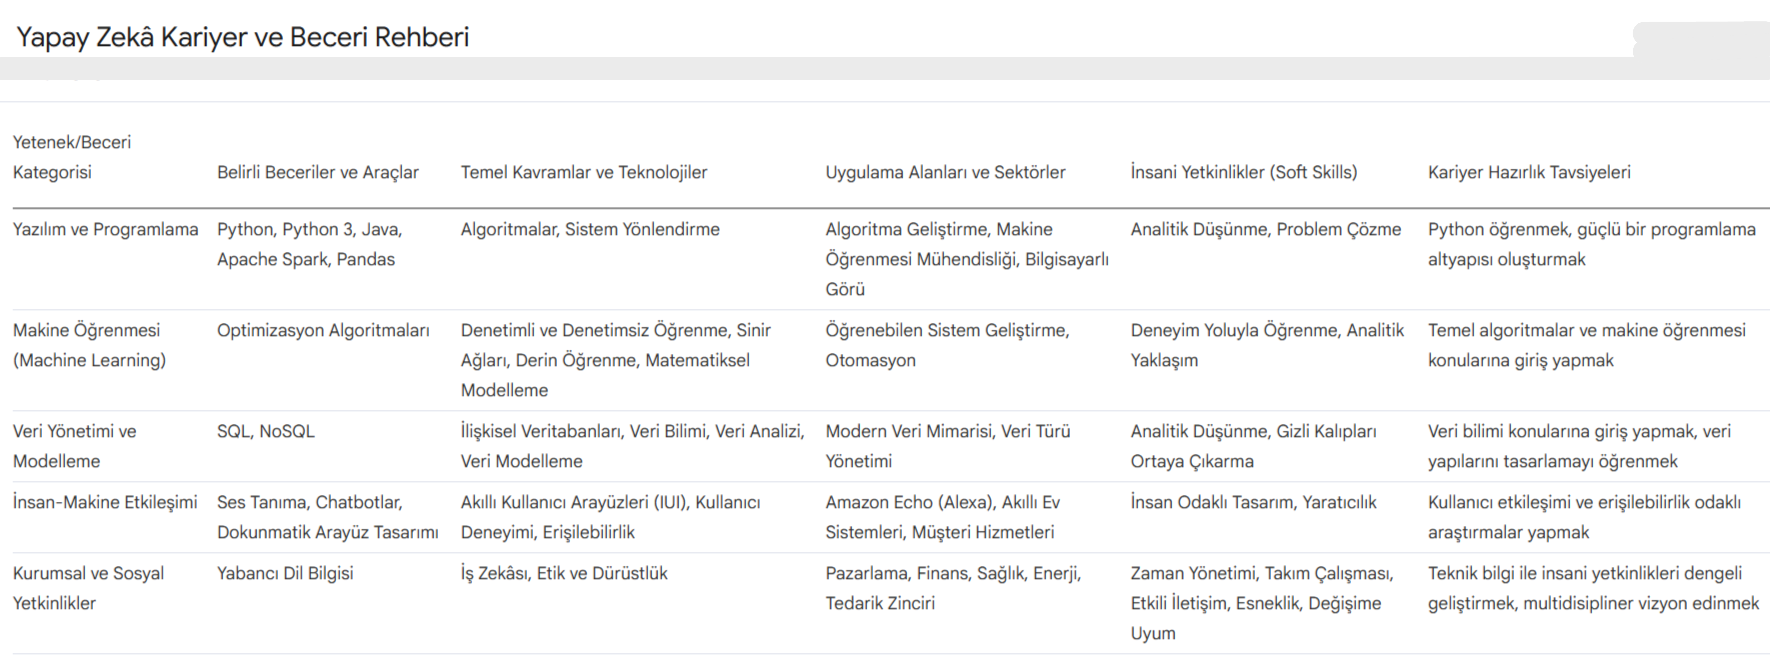
Task: Select the Veri Yönetimi ve Modelleme cell
Action: click(75, 446)
